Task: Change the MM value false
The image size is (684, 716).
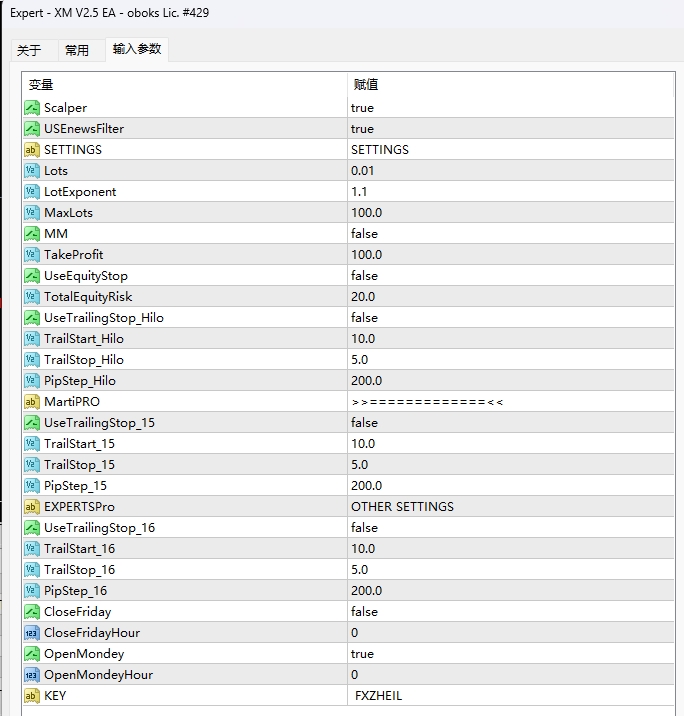Action: 510,234
